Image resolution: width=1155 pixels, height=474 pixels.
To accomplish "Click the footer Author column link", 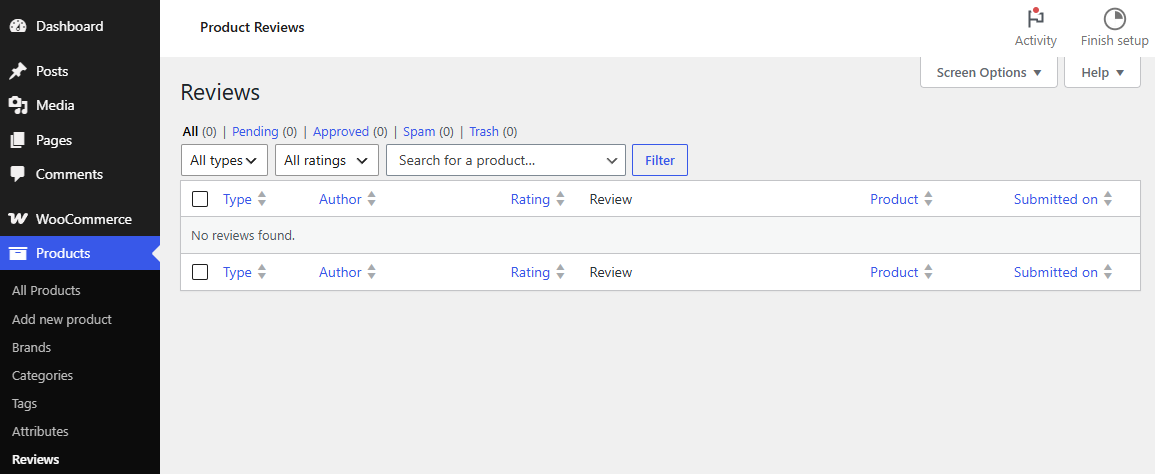I will click(340, 272).
